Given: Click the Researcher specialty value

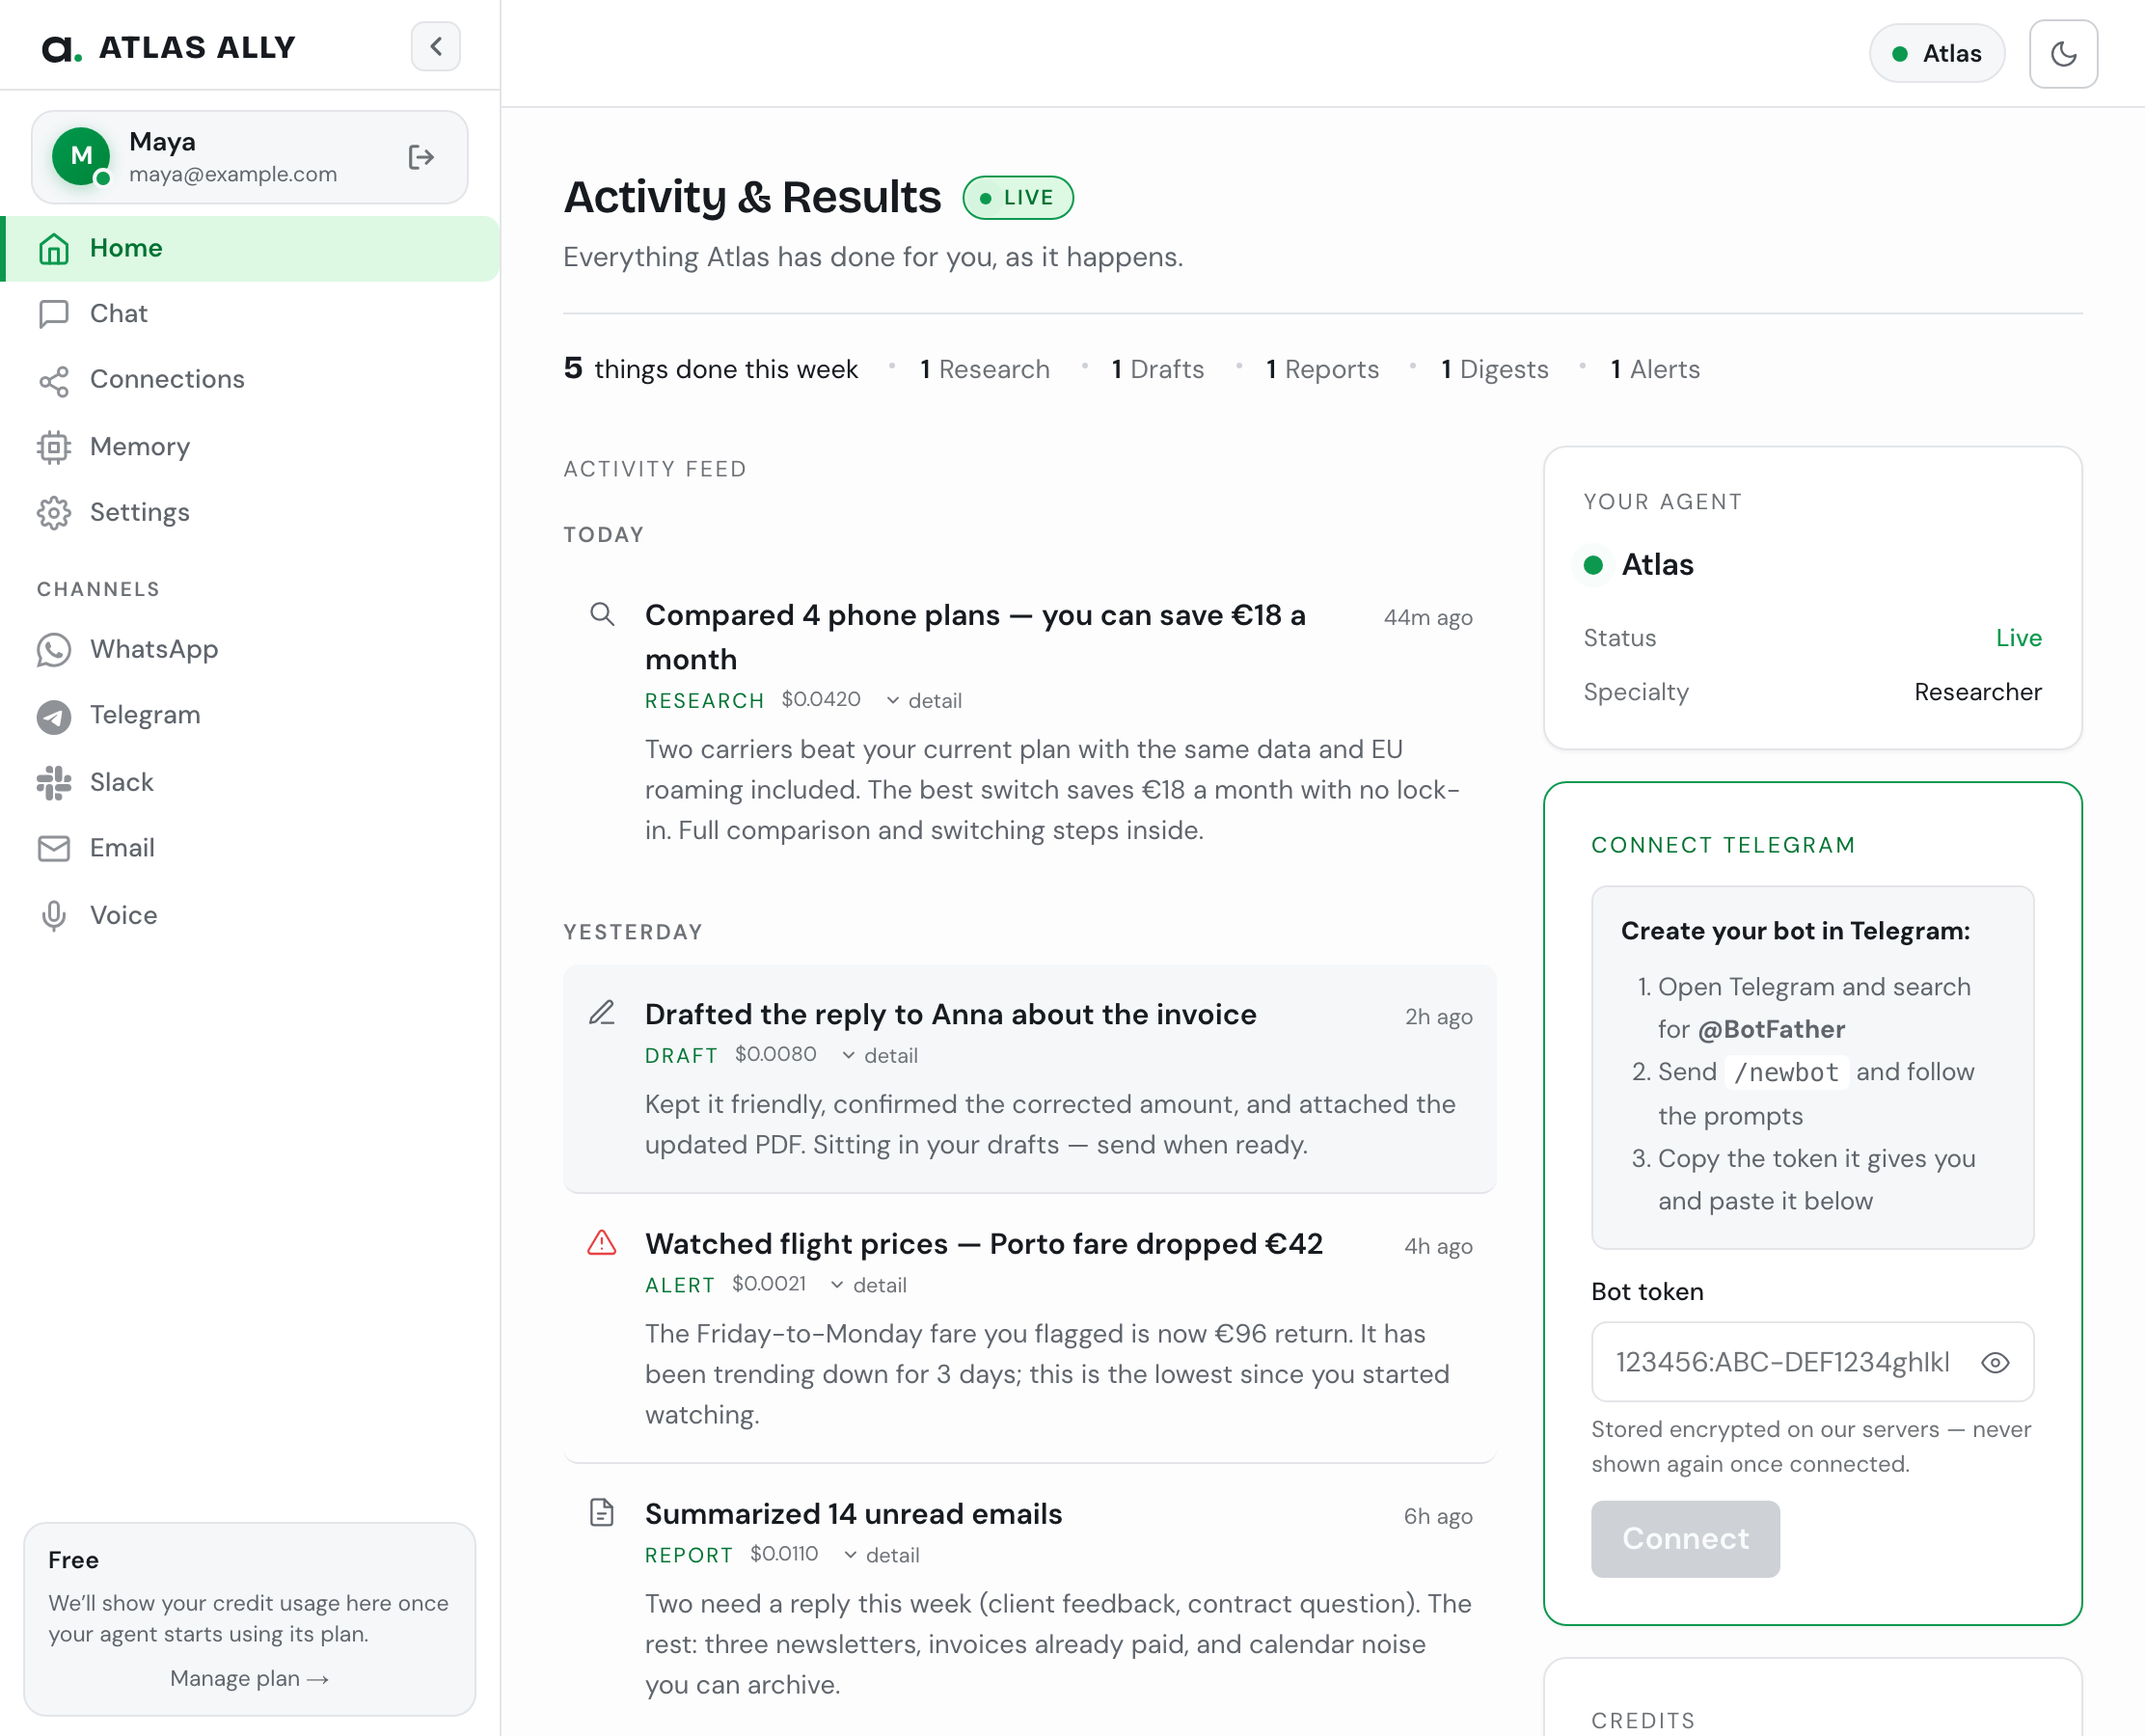Looking at the screenshot, I should tap(1977, 692).
